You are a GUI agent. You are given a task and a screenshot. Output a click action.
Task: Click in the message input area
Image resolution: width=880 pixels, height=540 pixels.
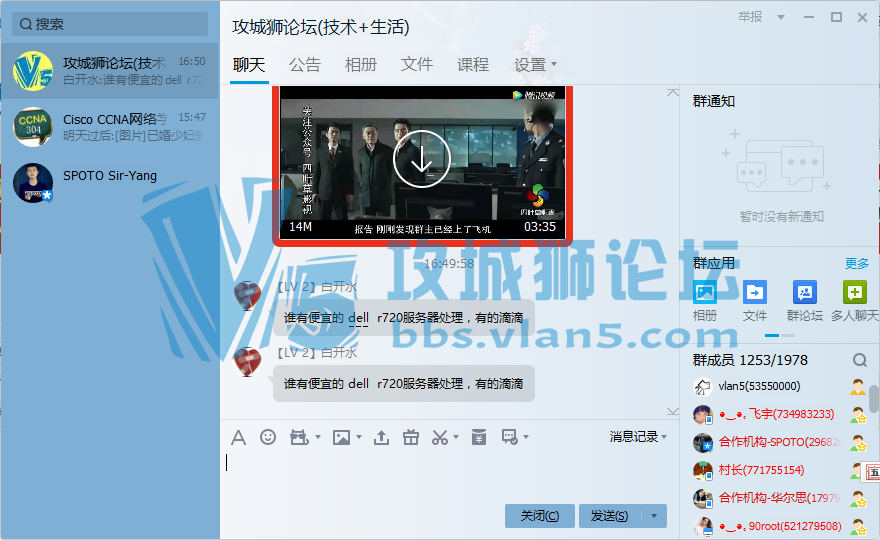coord(447,474)
